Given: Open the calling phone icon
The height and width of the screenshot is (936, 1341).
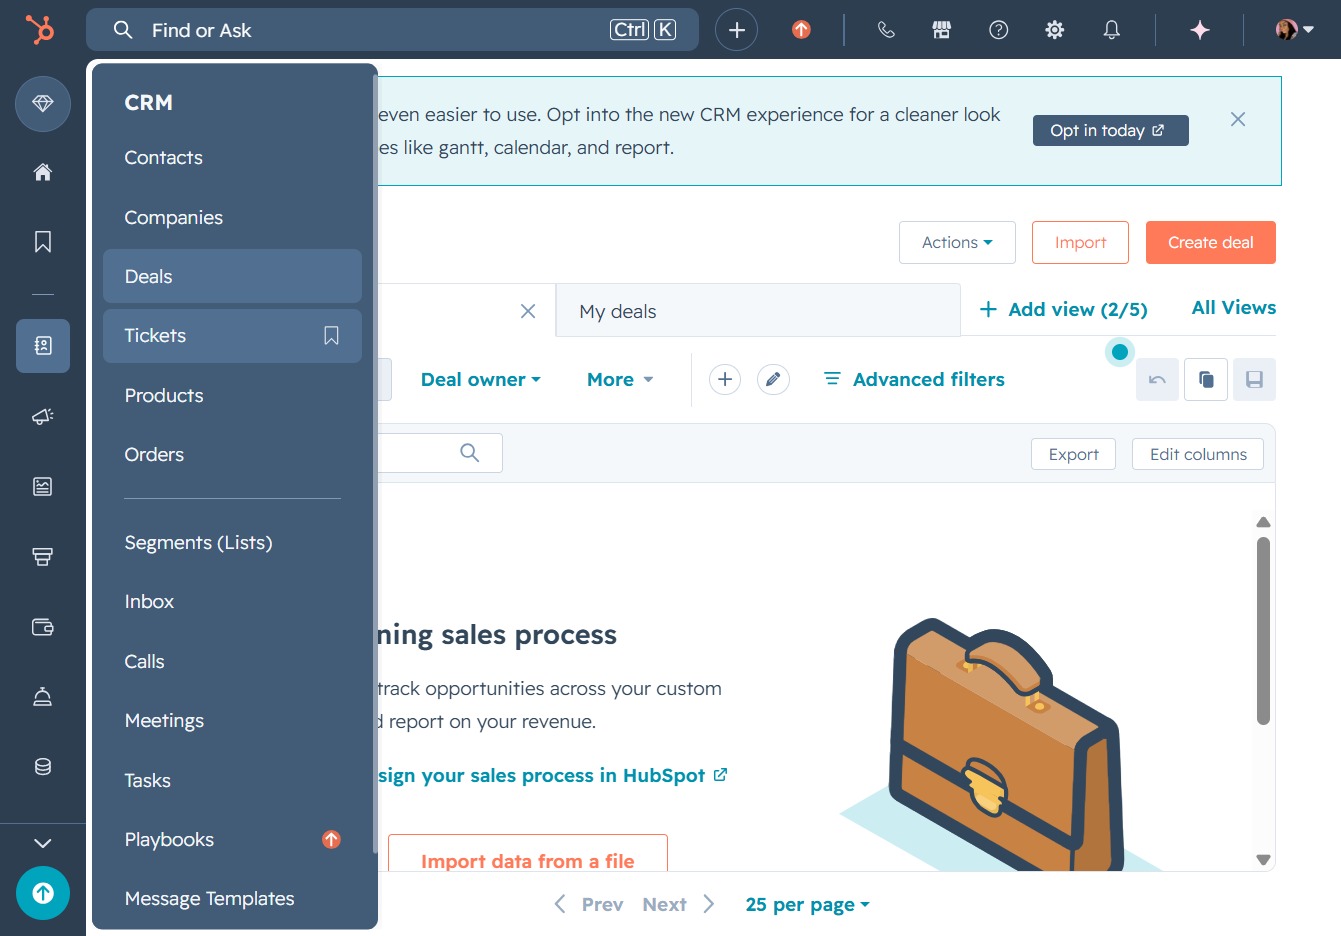Looking at the screenshot, I should point(886,30).
